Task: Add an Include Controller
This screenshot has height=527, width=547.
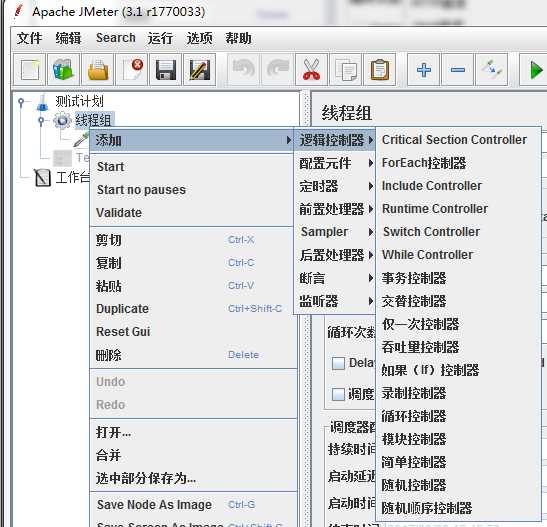Action: [458, 186]
